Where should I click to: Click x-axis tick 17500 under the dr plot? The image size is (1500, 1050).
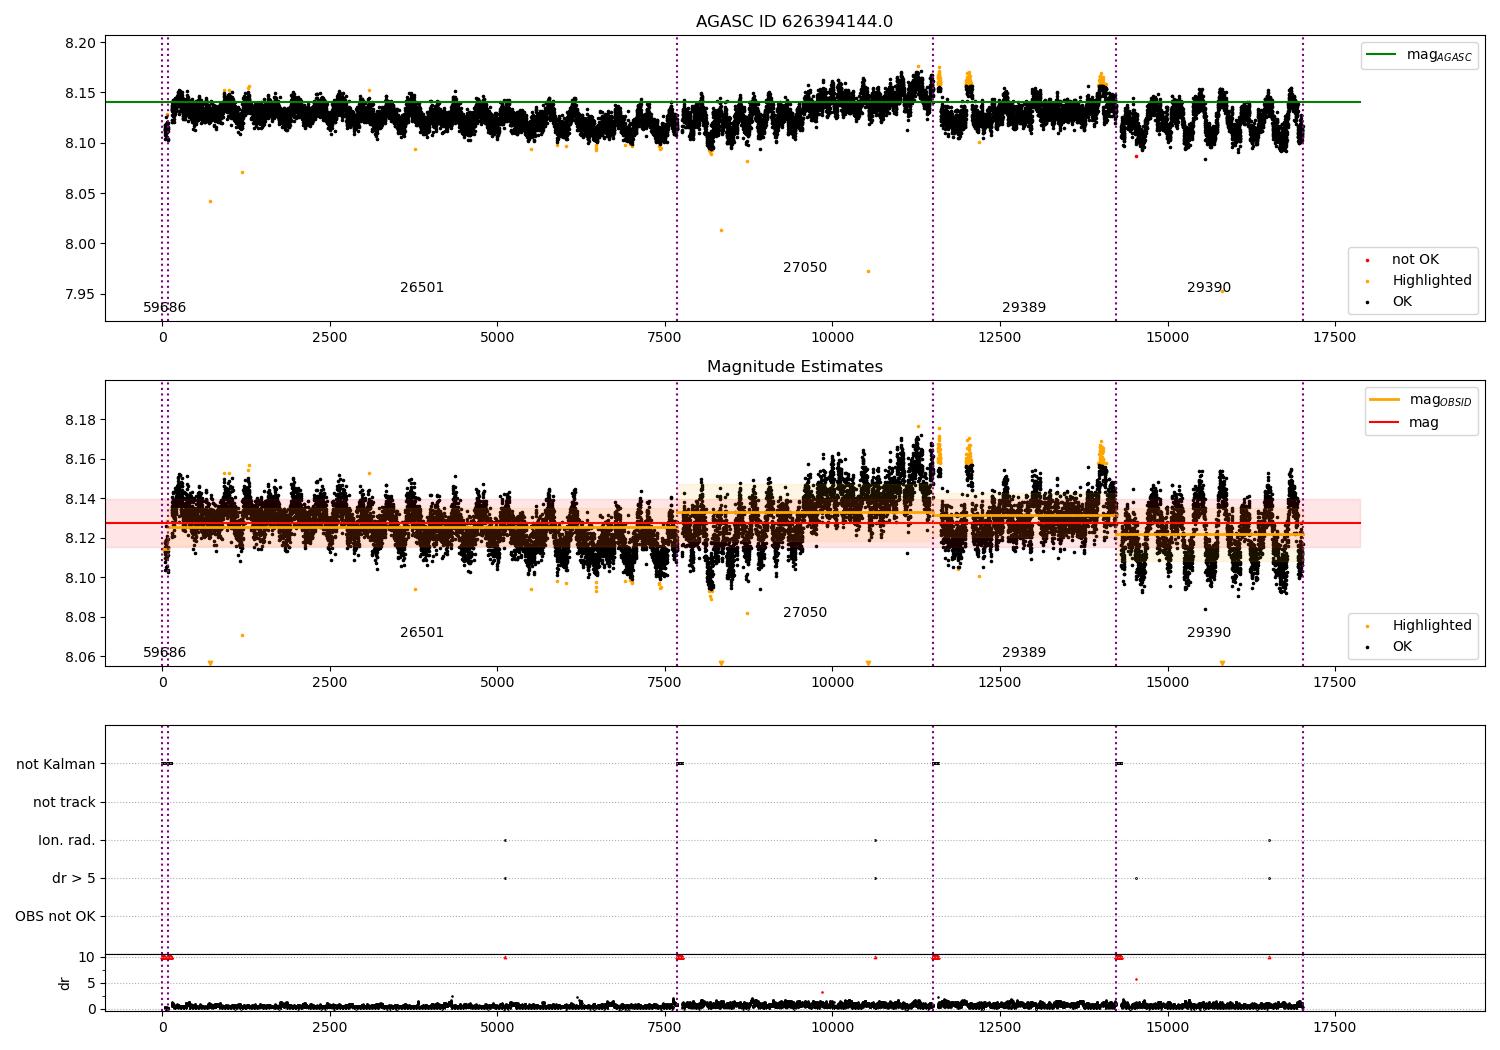pyautogui.click(x=1334, y=1027)
